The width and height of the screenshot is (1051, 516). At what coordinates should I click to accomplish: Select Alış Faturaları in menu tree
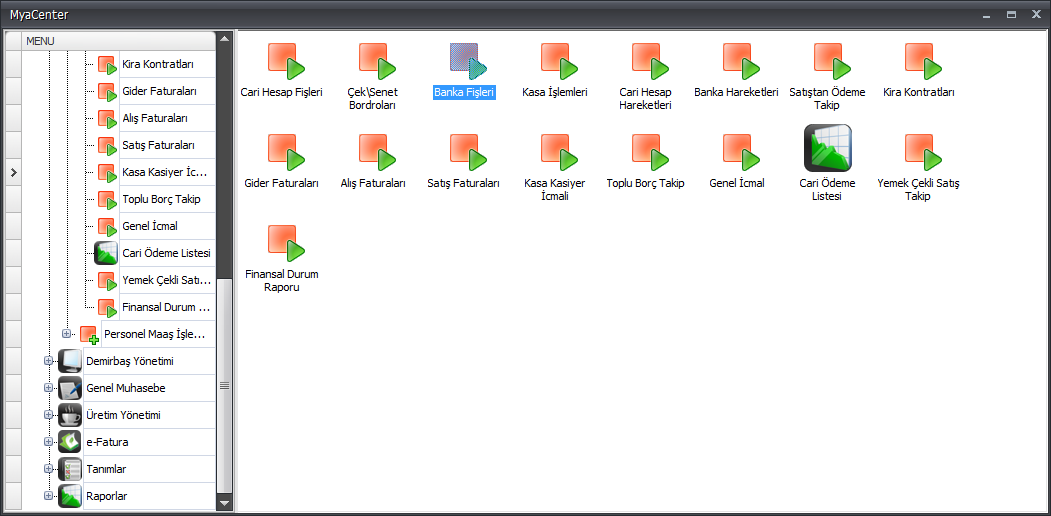(x=155, y=118)
